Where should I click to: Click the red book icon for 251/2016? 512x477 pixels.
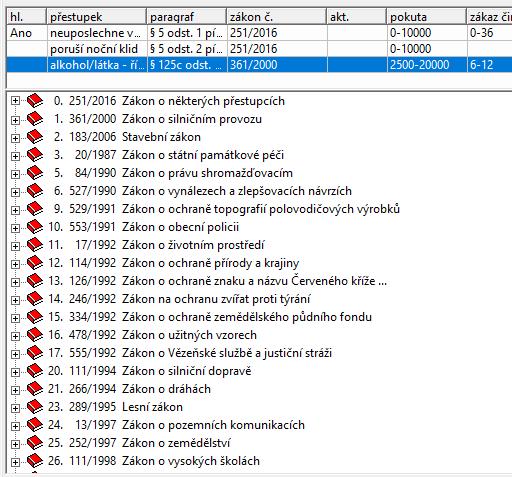coord(35,101)
